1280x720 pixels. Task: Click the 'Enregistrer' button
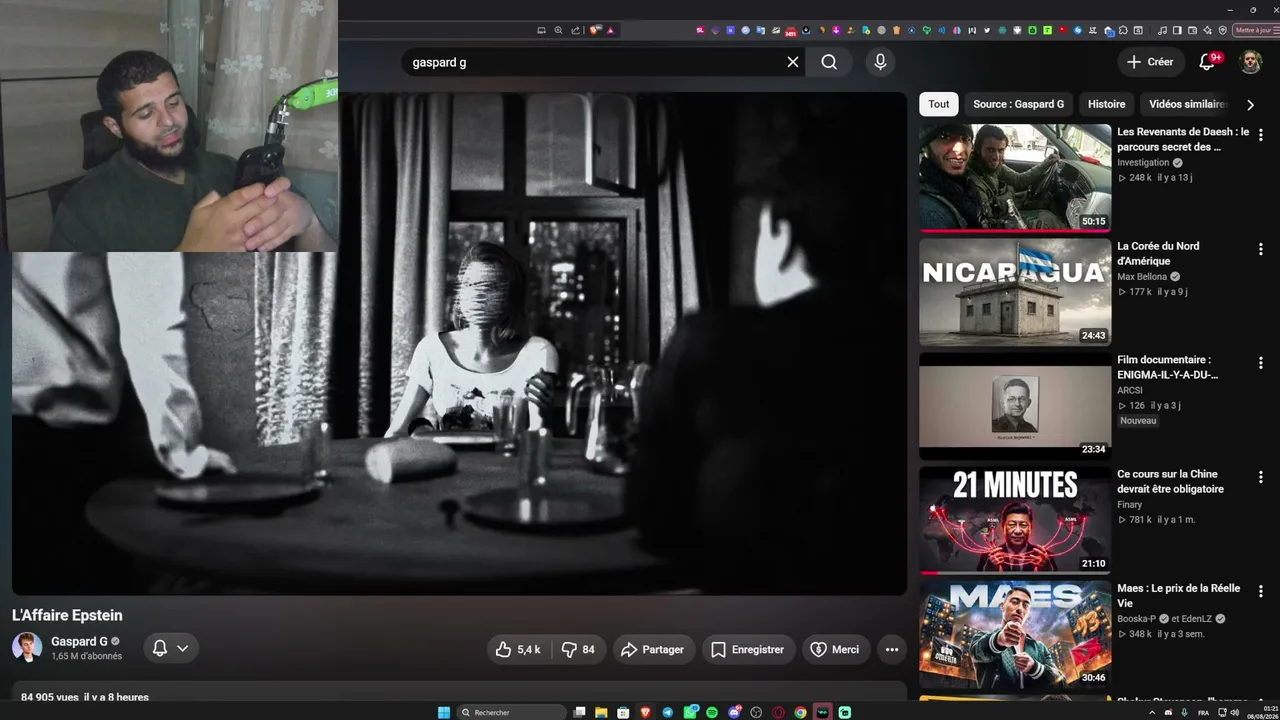pos(747,650)
